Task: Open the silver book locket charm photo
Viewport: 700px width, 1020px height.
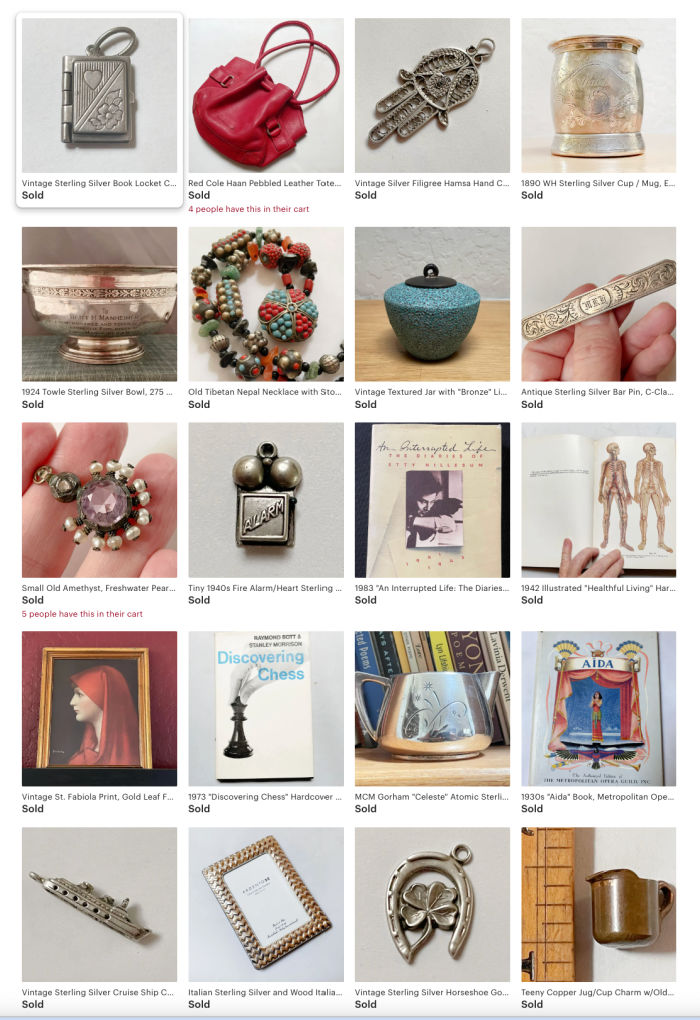Action: click(99, 95)
